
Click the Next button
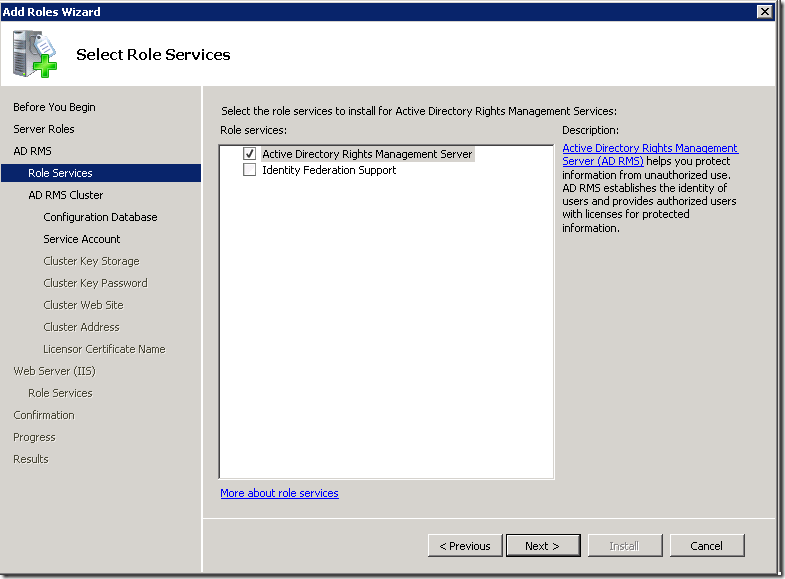[543, 545]
